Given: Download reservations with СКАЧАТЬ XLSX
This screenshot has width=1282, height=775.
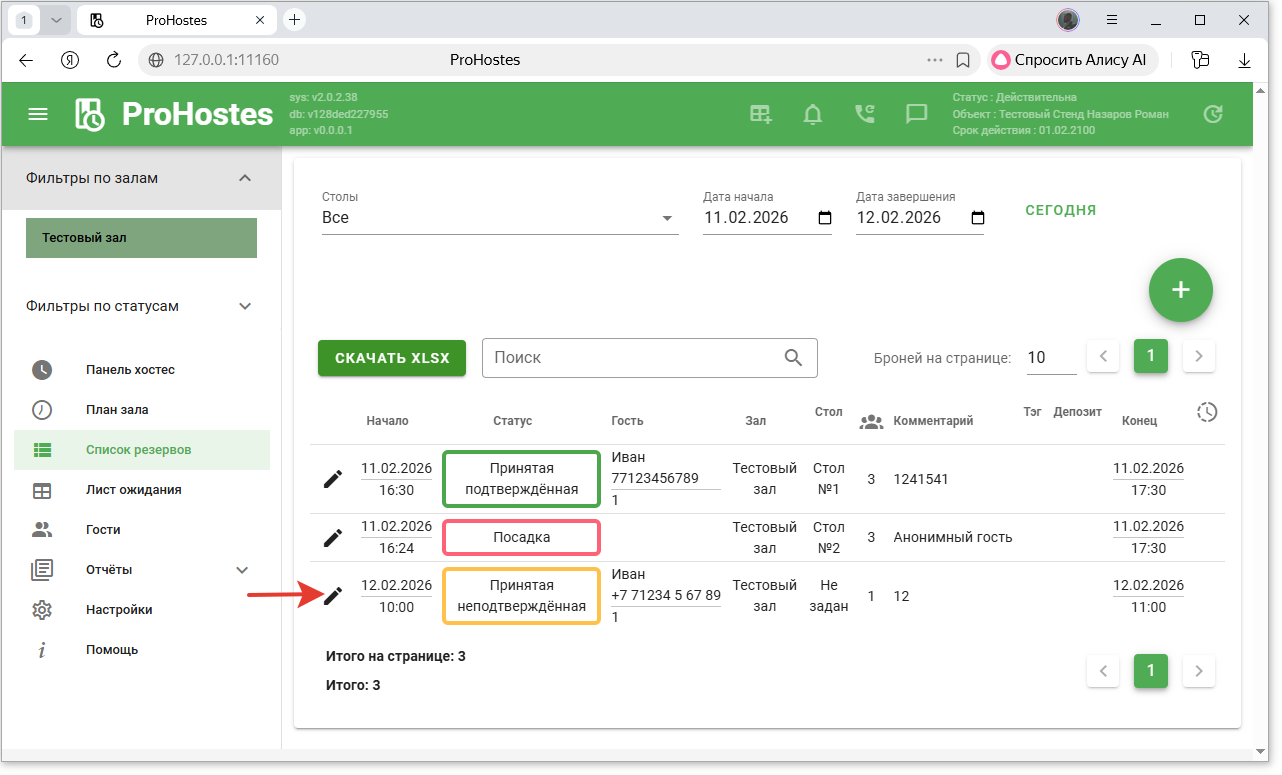Looking at the screenshot, I should tap(392, 358).
